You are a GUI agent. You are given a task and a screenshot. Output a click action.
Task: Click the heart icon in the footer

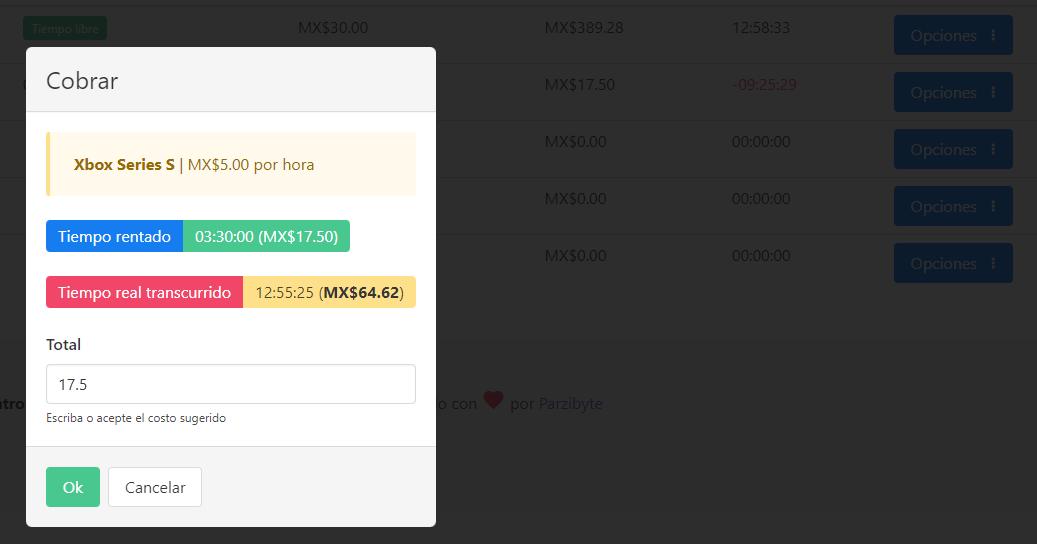[x=493, y=400]
